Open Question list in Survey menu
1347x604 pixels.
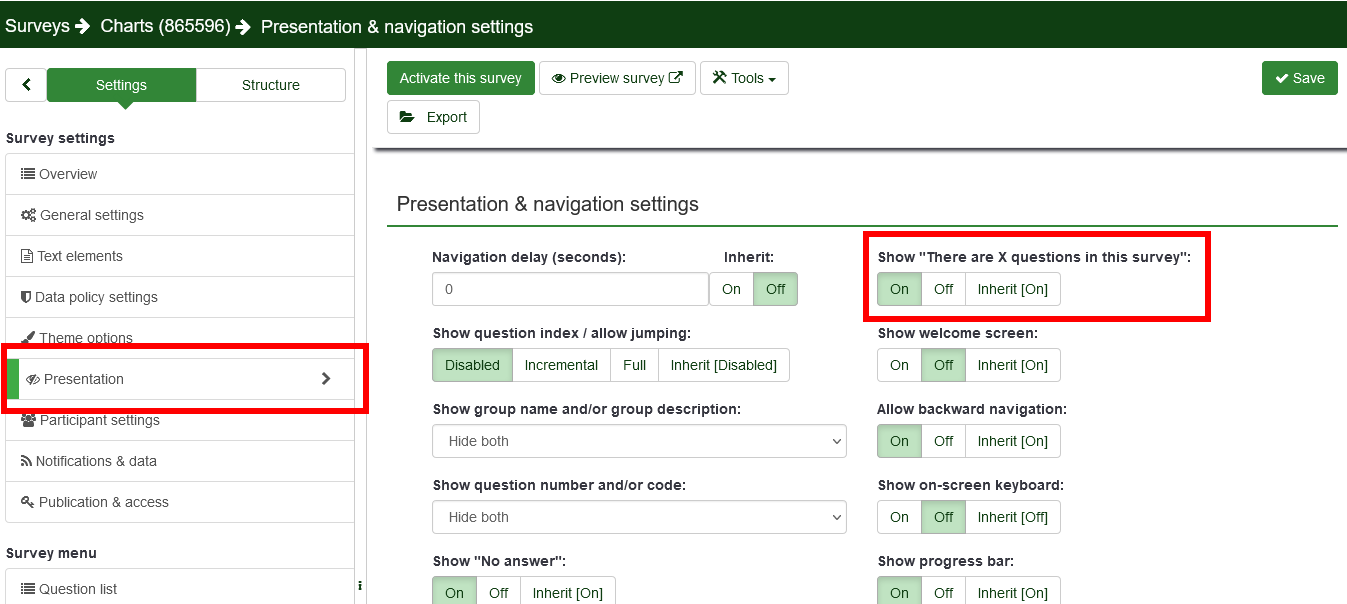pyautogui.click(x=78, y=589)
